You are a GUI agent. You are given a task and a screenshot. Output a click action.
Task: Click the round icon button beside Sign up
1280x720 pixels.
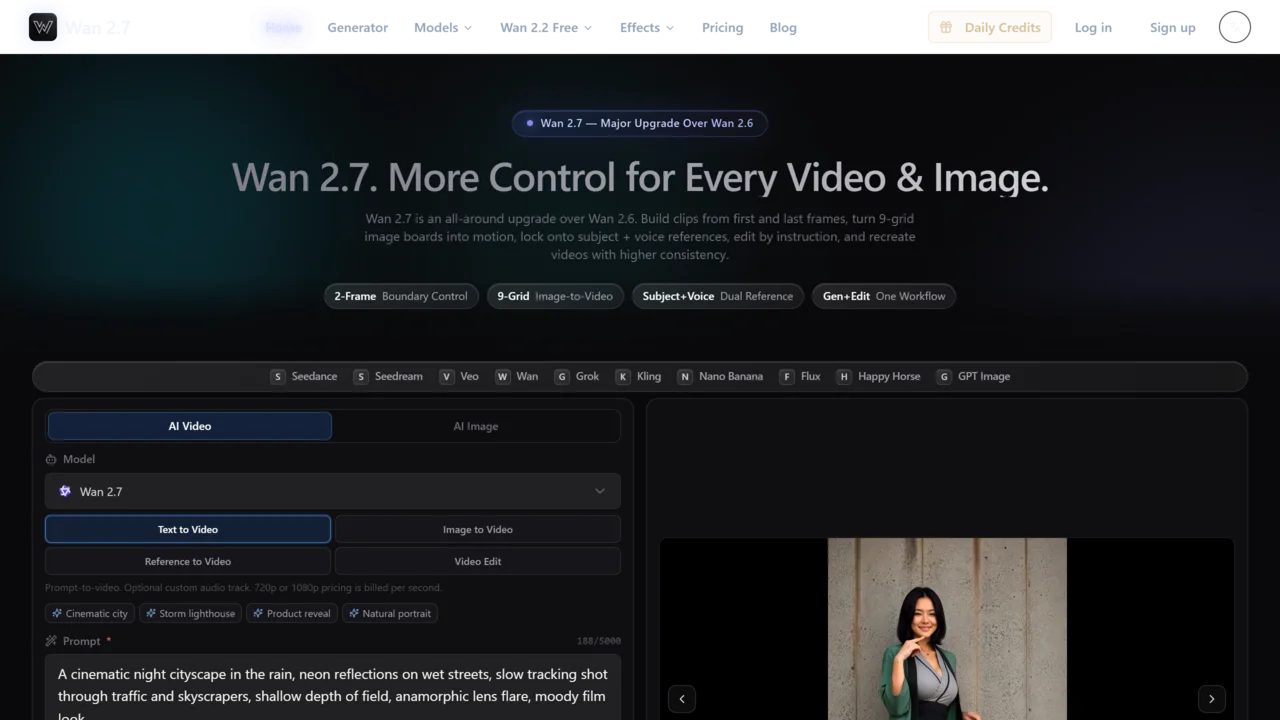click(x=1235, y=27)
